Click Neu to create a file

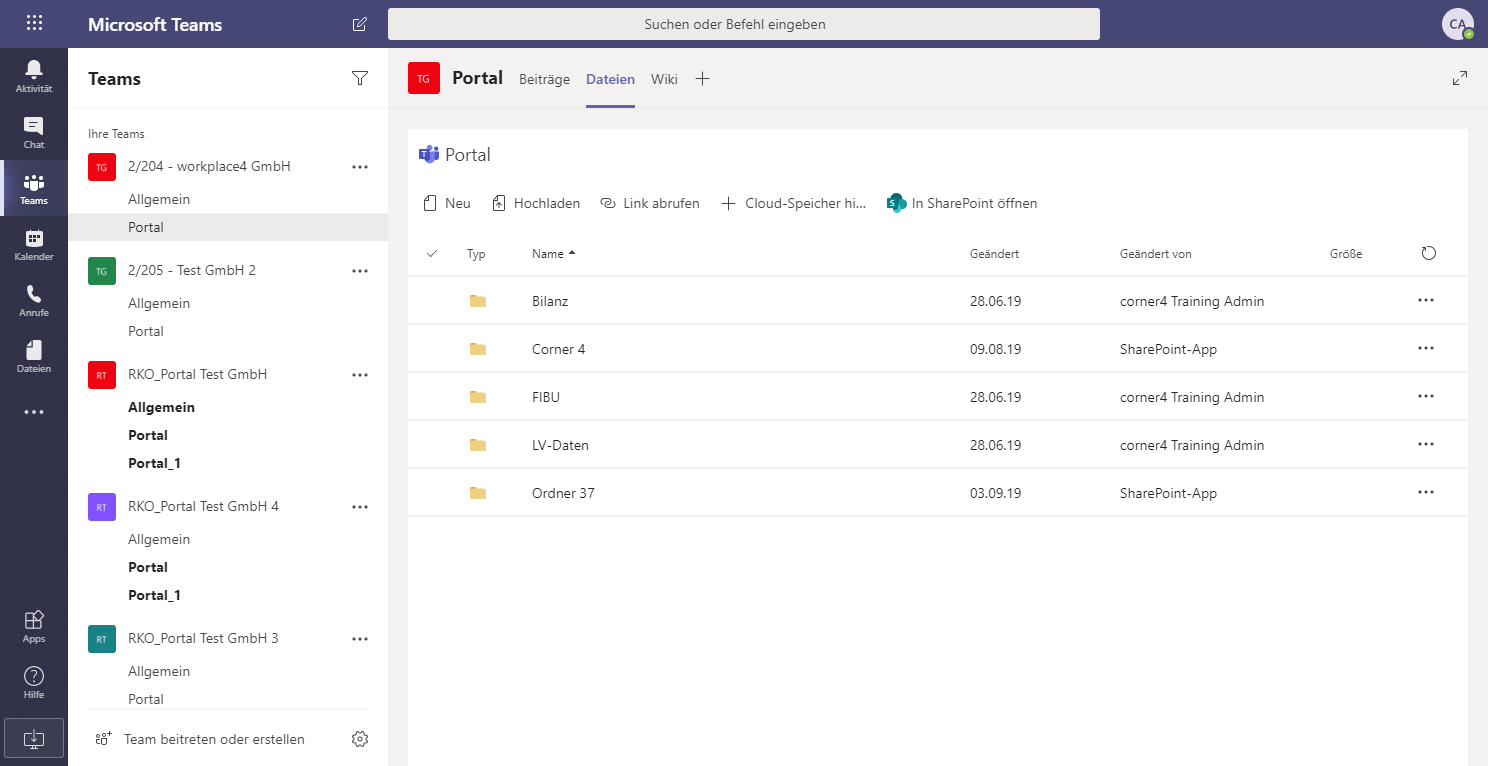click(x=447, y=203)
